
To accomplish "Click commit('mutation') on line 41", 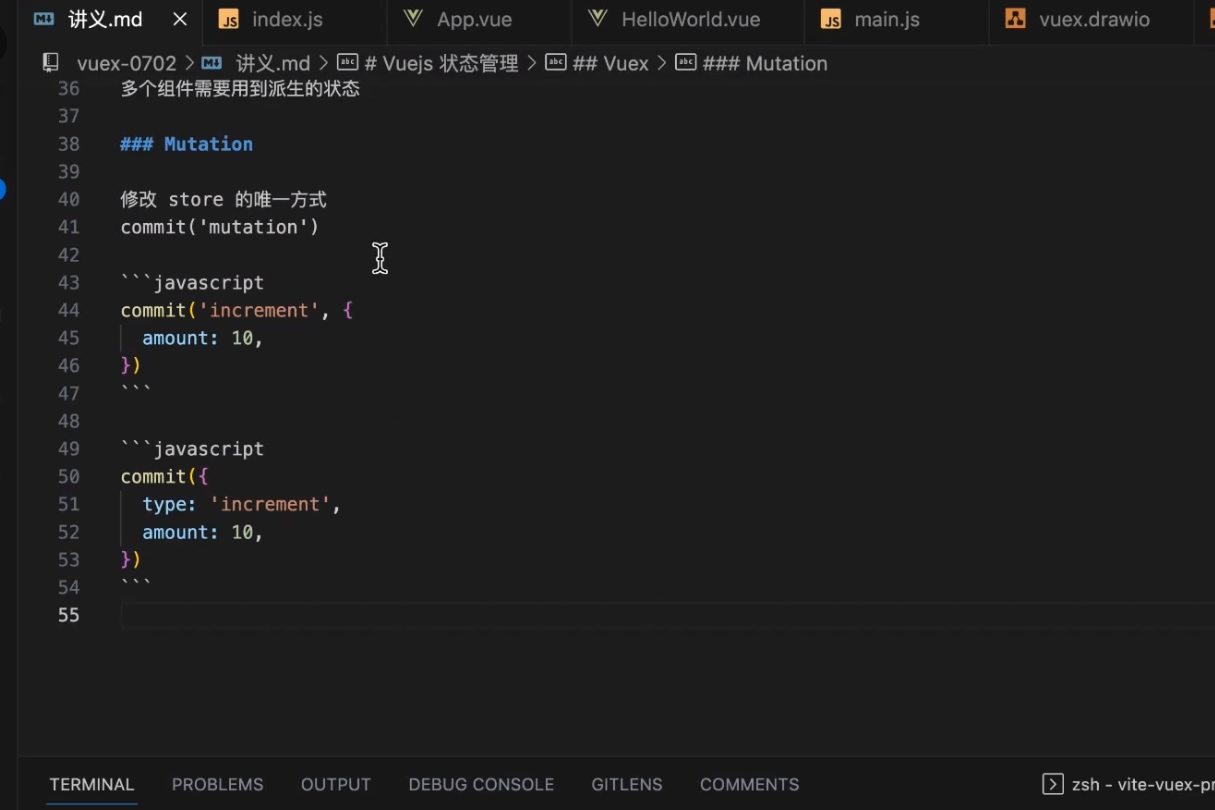I will [220, 227].
